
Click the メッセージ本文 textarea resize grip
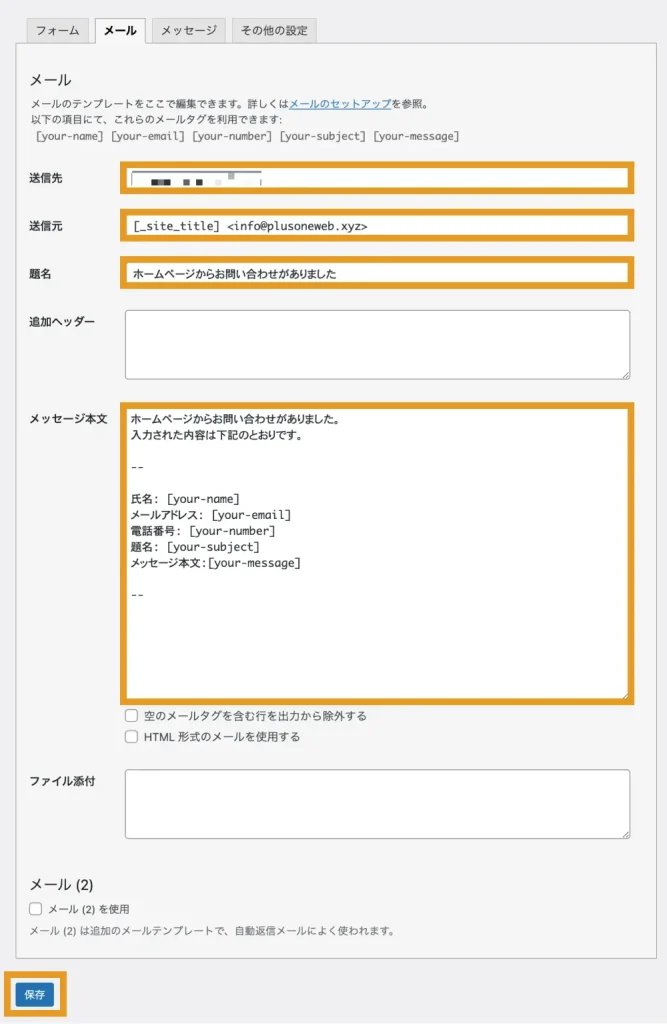point(625,695)
